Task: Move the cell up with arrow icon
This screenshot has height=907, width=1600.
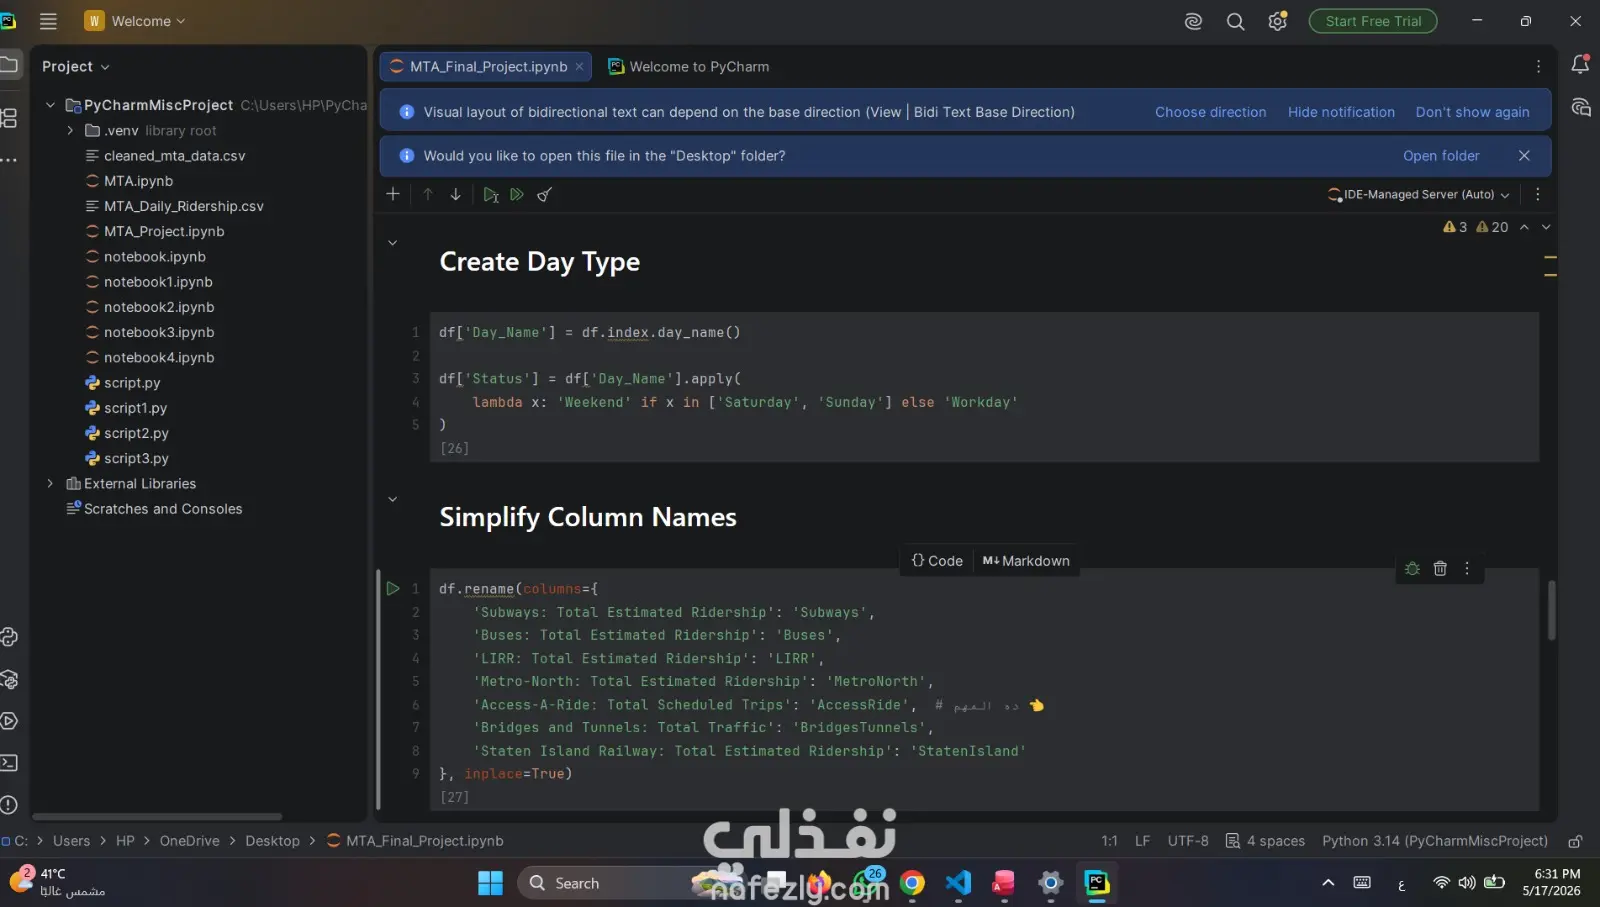Action: (x=428, y=194)
